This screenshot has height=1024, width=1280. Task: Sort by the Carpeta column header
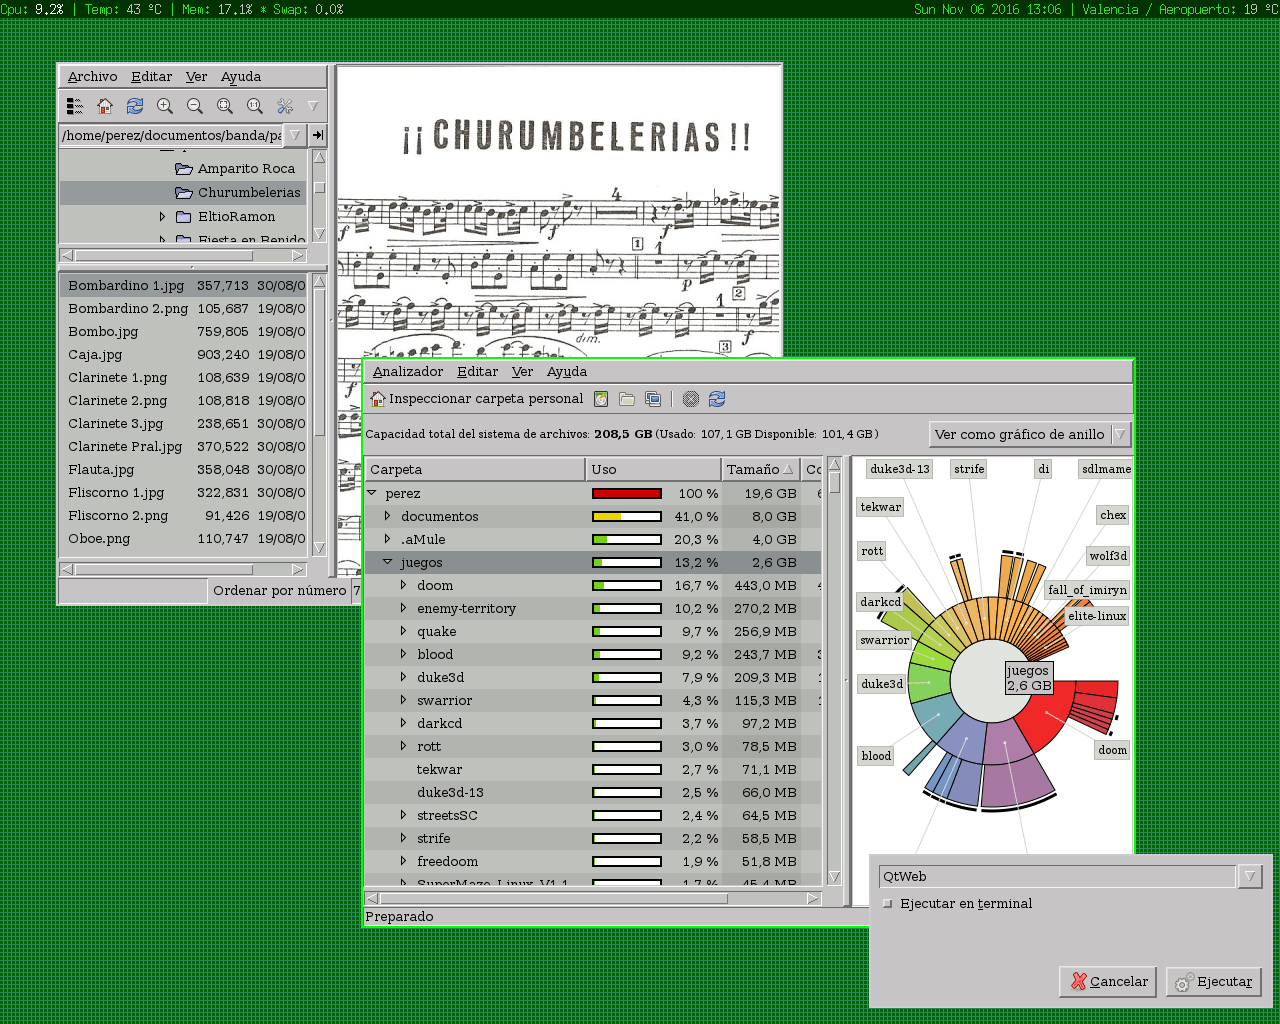tap(475, 469)
